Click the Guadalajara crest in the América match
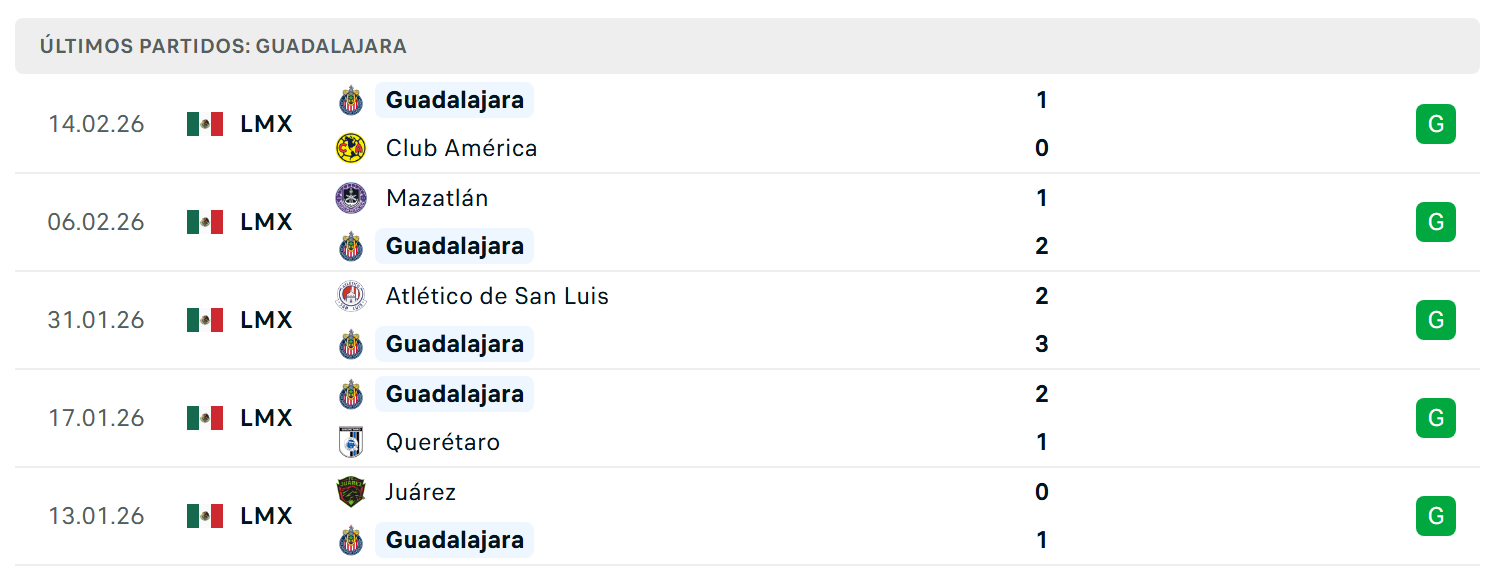This screenshot has width=1495, height=583. tap(351, 100)
